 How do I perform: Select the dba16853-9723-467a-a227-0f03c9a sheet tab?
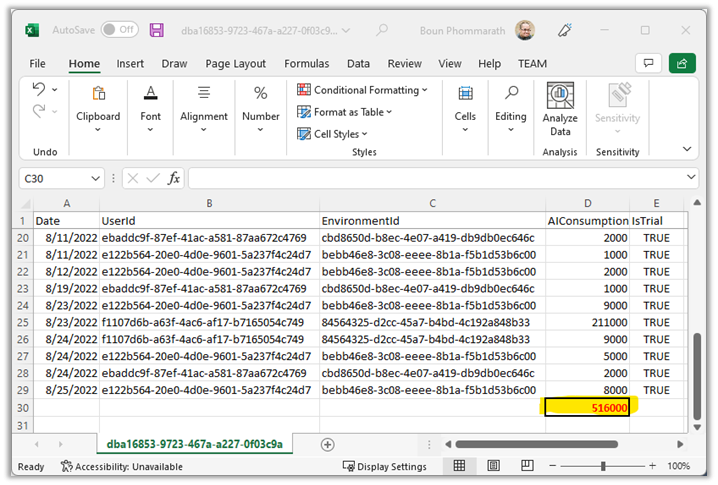[195, 444]
